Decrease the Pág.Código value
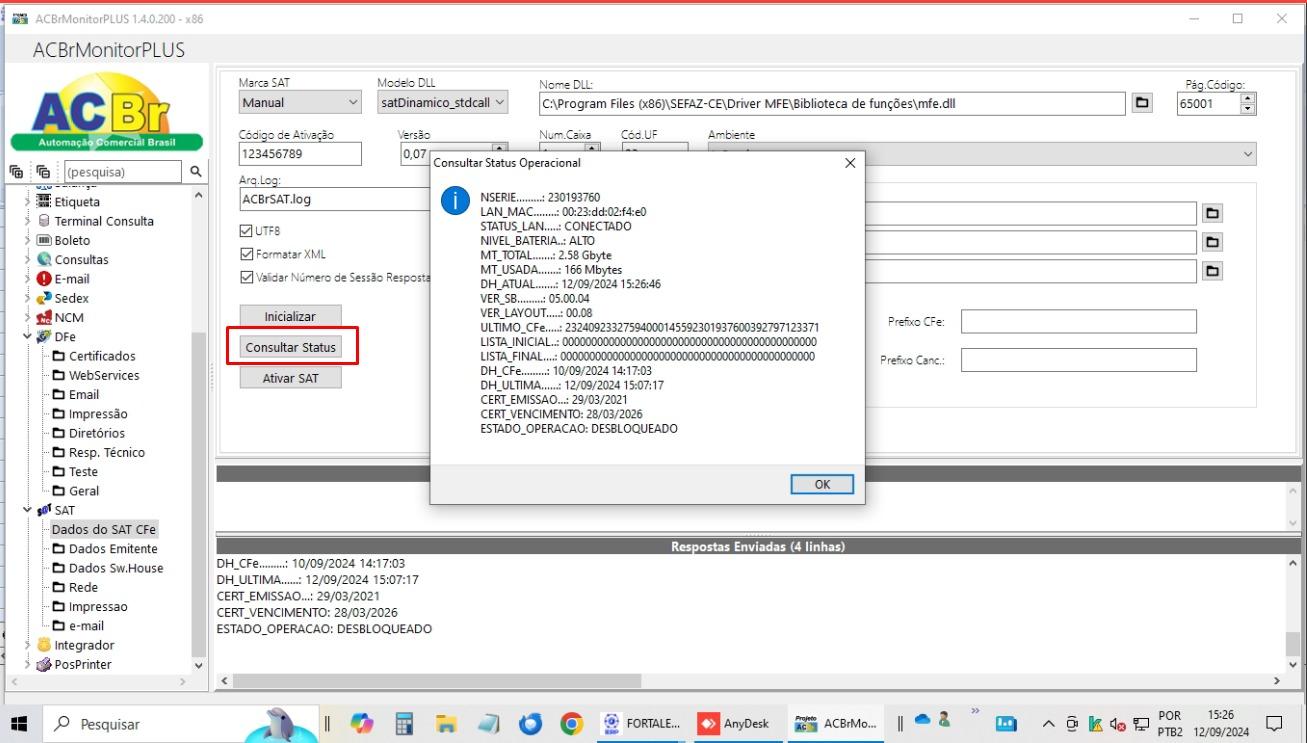 pos(1247,108)
